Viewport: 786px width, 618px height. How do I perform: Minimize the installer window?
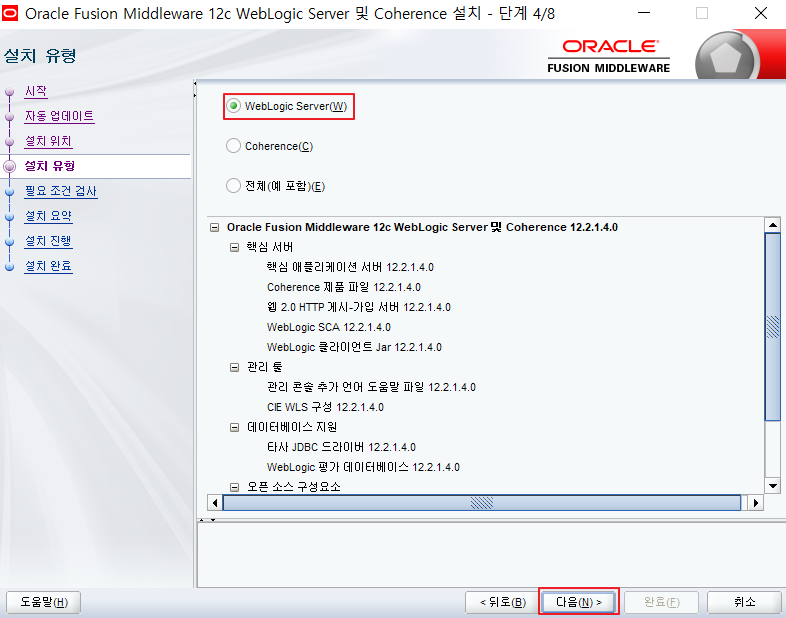(x=644, y=14)
